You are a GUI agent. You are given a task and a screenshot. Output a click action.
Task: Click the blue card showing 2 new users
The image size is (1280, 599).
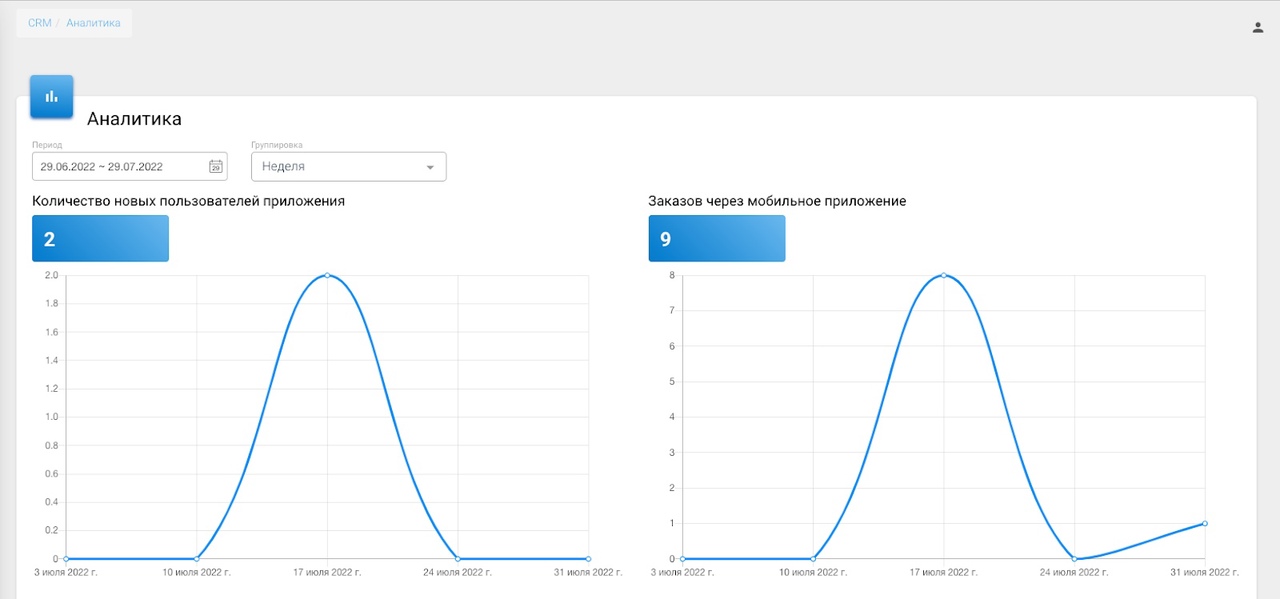[100, 239]
